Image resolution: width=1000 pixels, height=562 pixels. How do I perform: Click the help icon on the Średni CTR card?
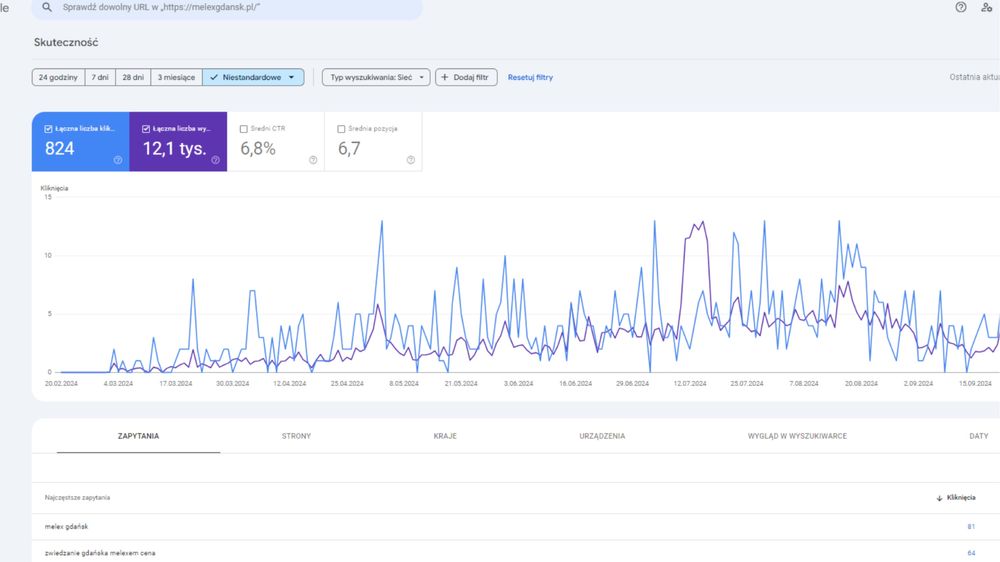pyautogui.click(x=313, y=160)
